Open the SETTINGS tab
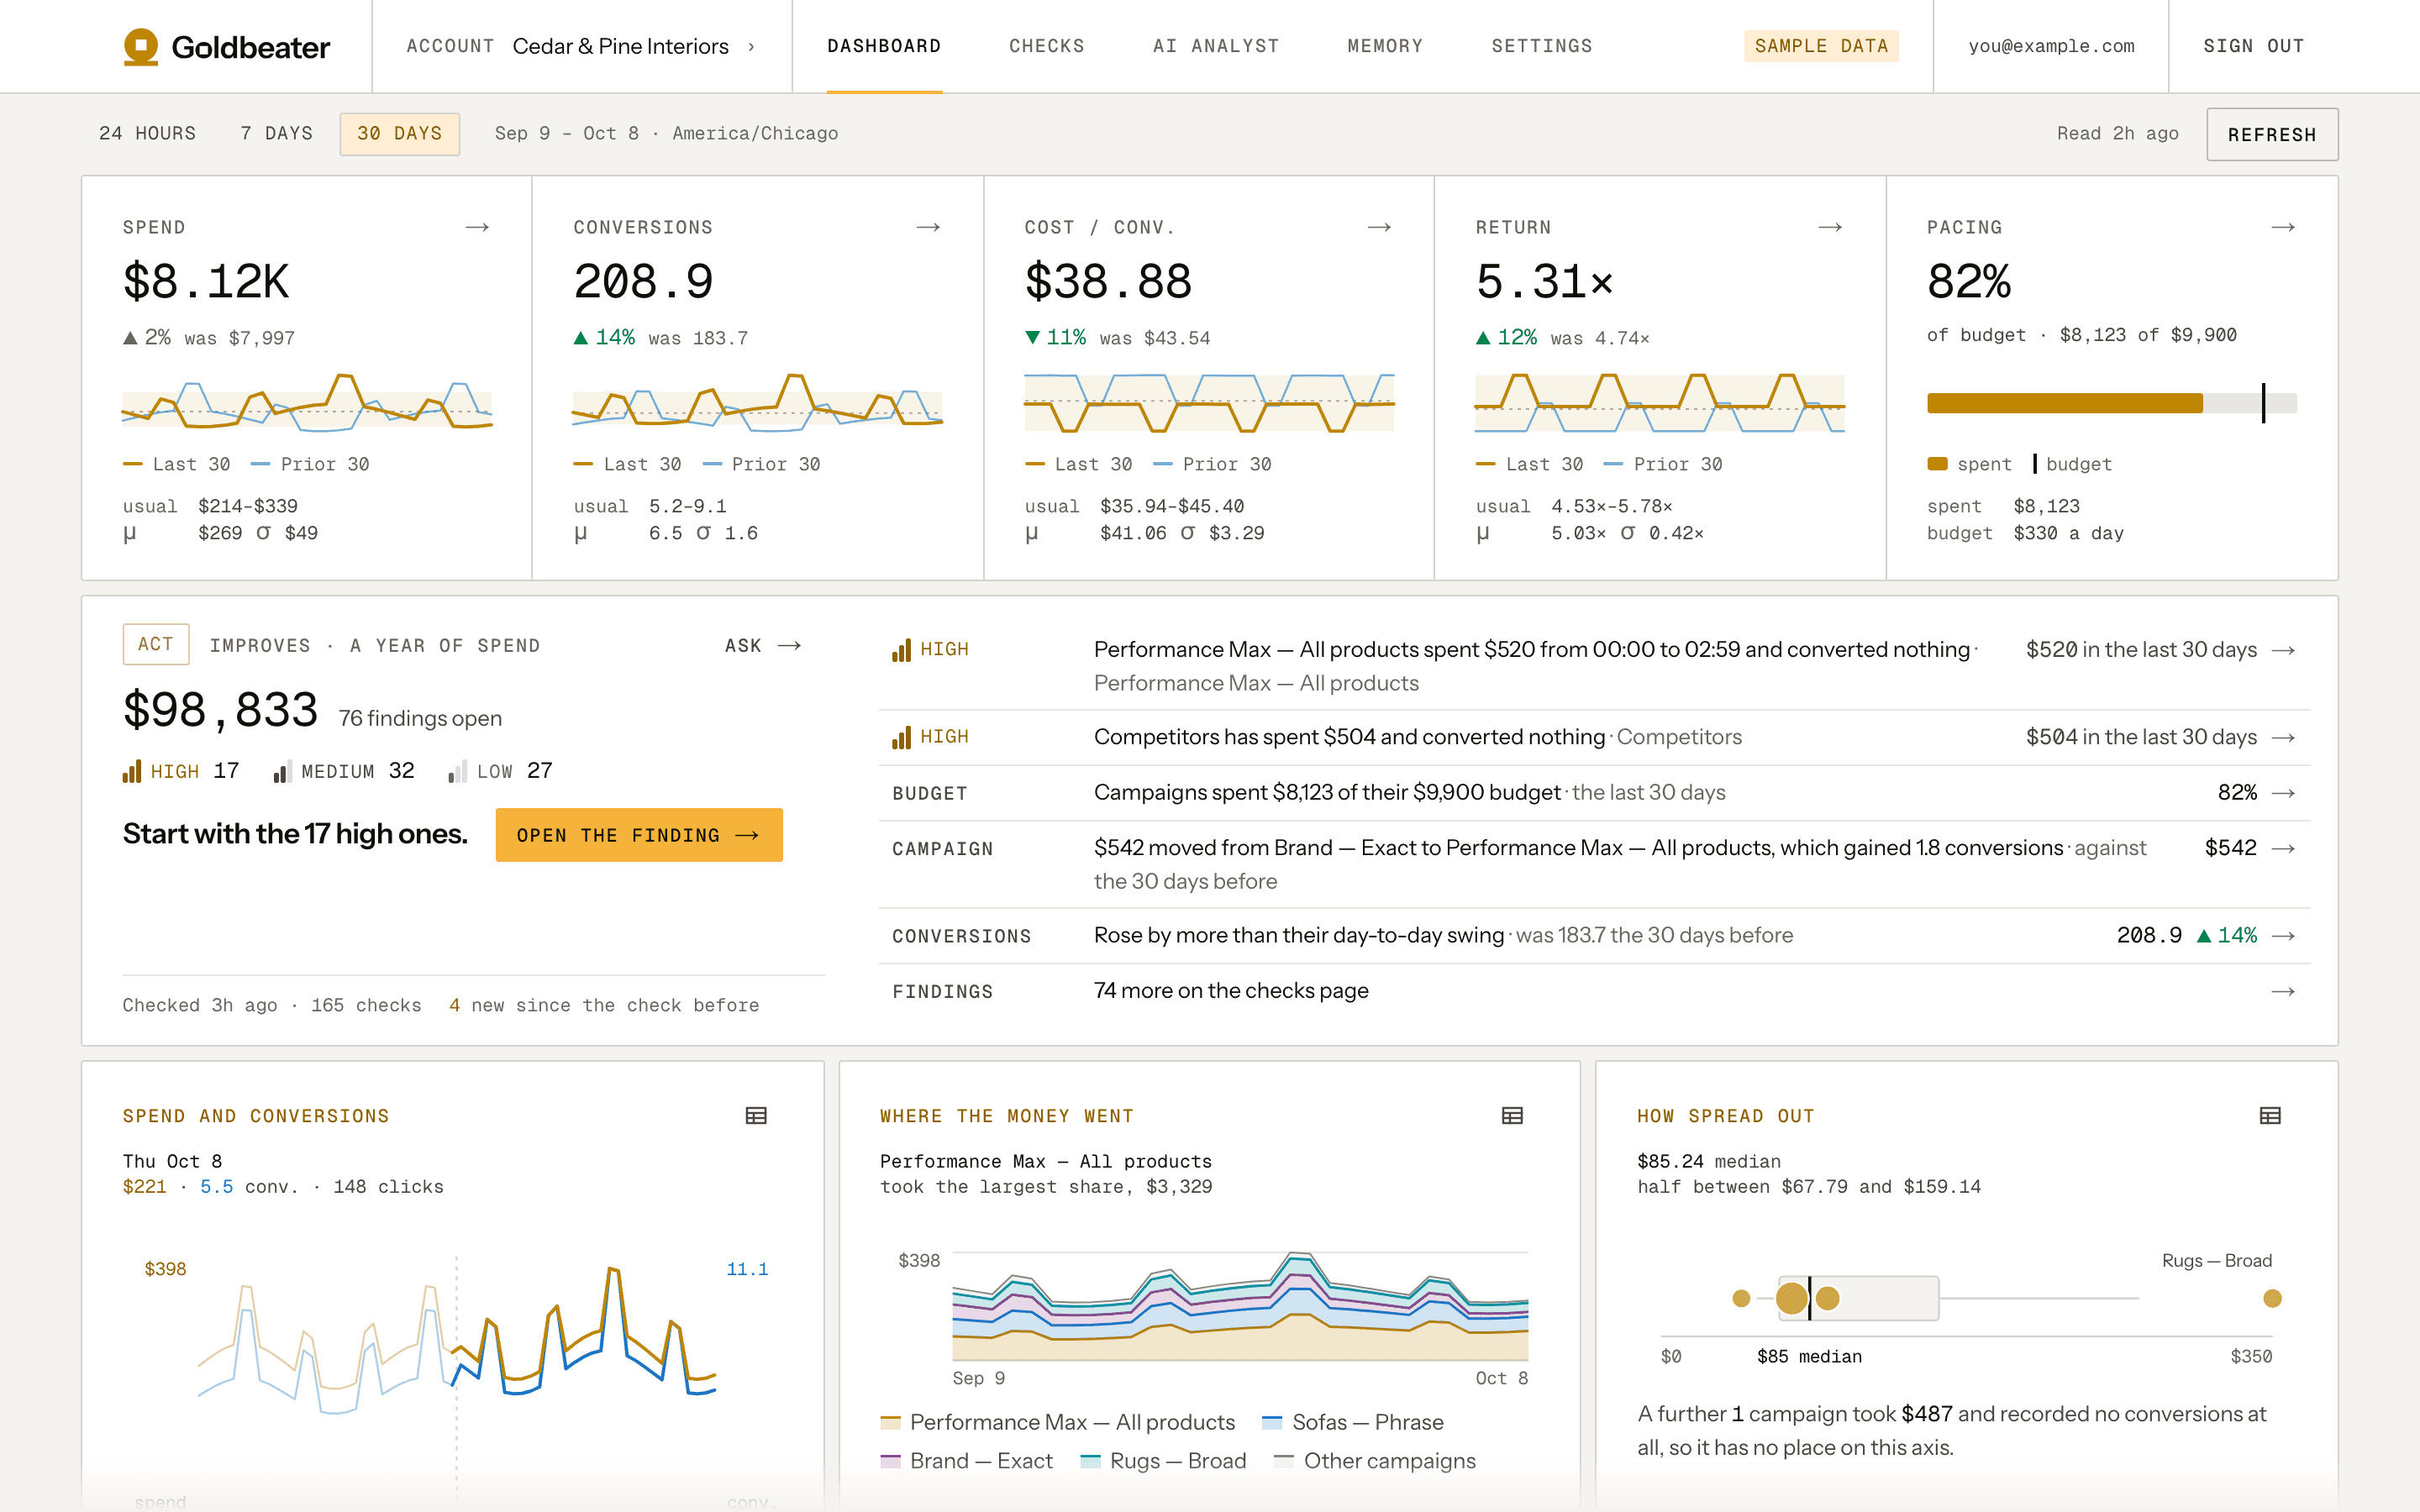 pos(1542,46)
